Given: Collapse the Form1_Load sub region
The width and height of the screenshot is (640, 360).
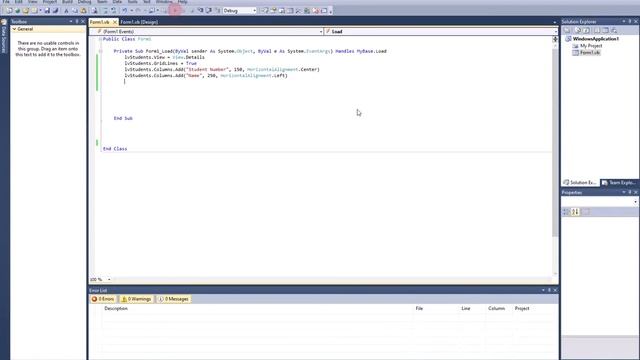Looking at the screenshot, I should tap(100, 51).
